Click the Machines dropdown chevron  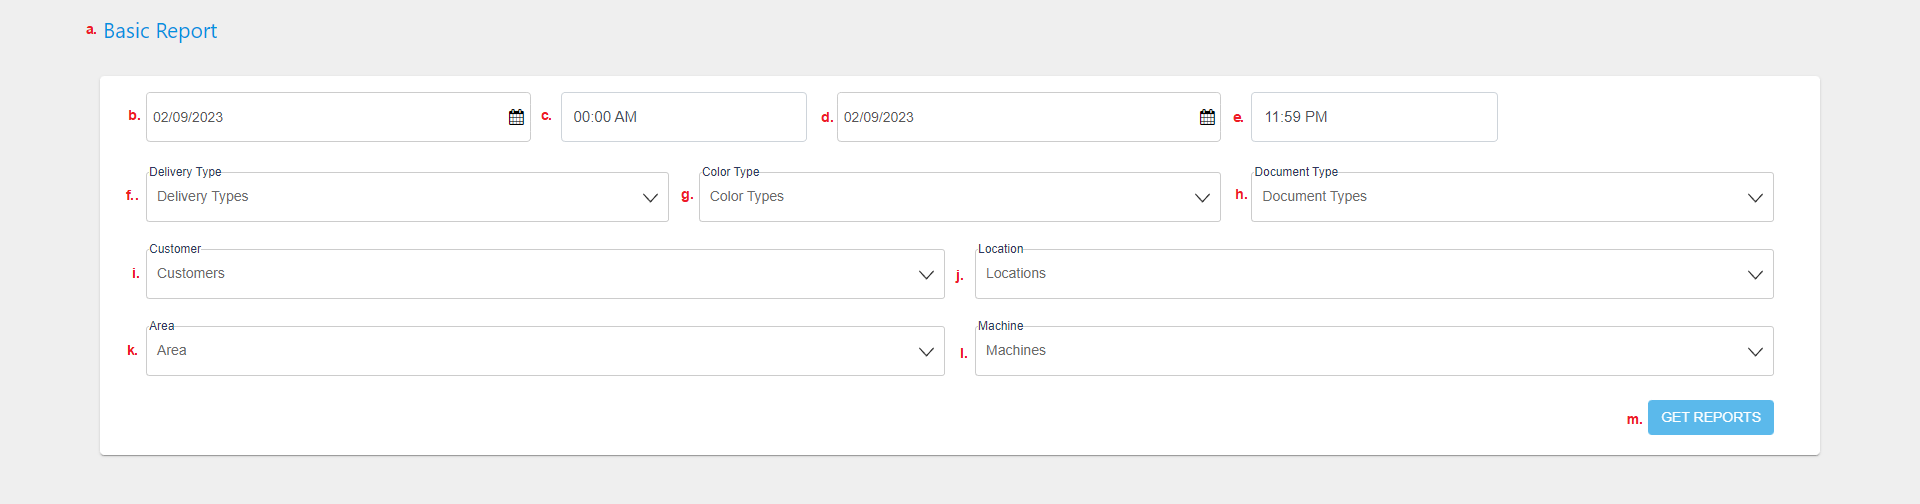click(1755, 352)
